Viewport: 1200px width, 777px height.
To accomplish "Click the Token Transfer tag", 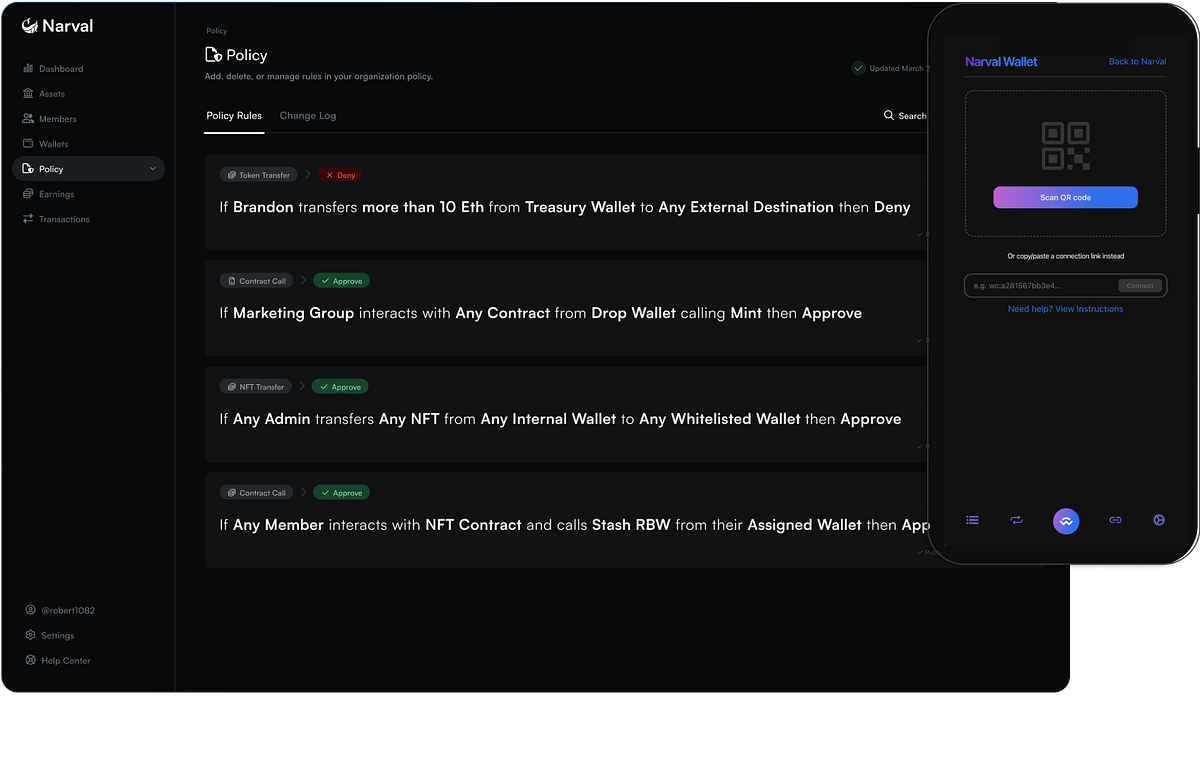I will coord(258,175).
